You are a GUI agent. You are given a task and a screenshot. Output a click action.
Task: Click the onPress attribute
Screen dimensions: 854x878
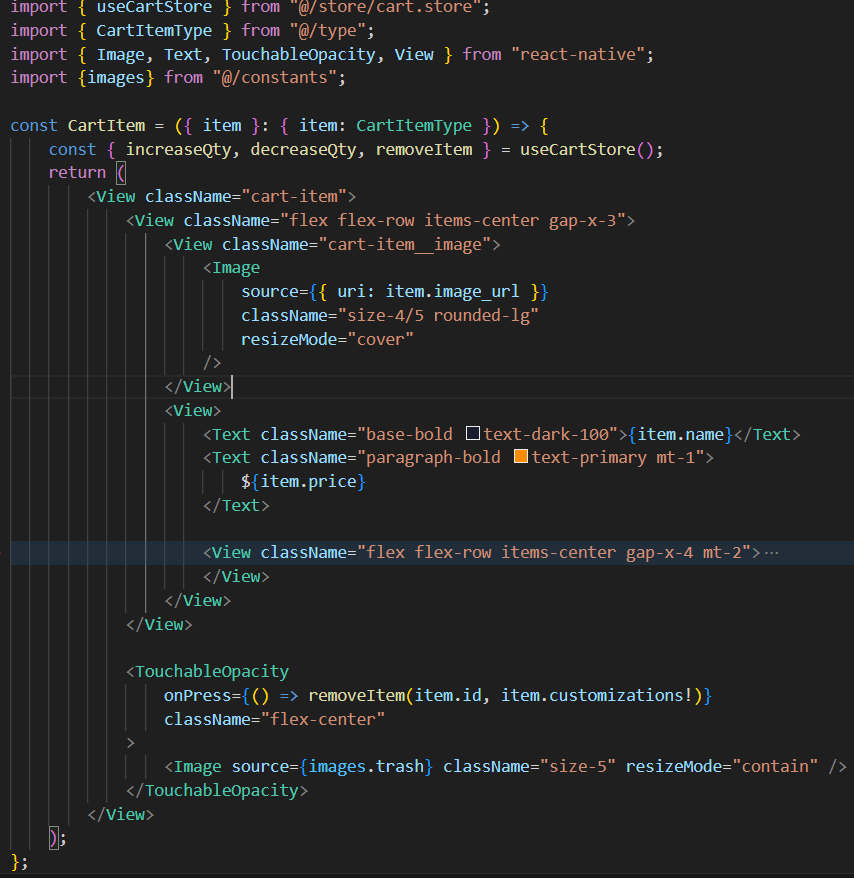click(198, 695)
